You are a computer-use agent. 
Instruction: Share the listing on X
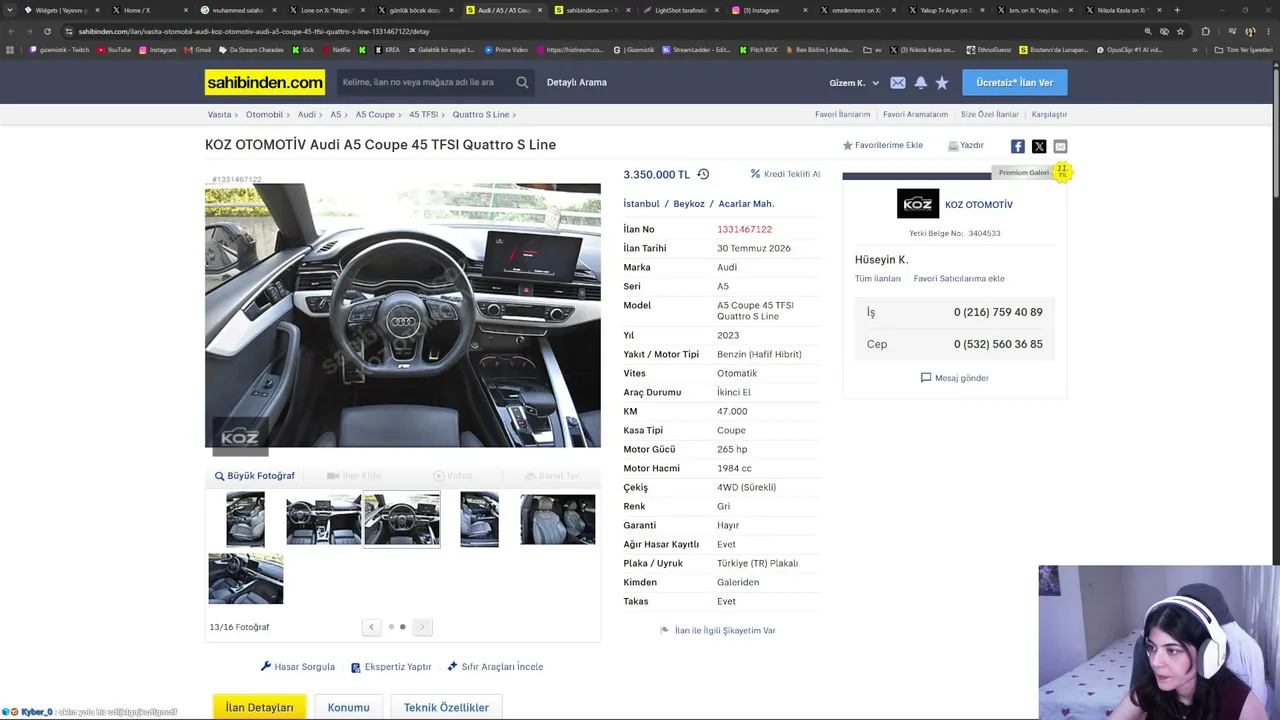[1039, 146]
